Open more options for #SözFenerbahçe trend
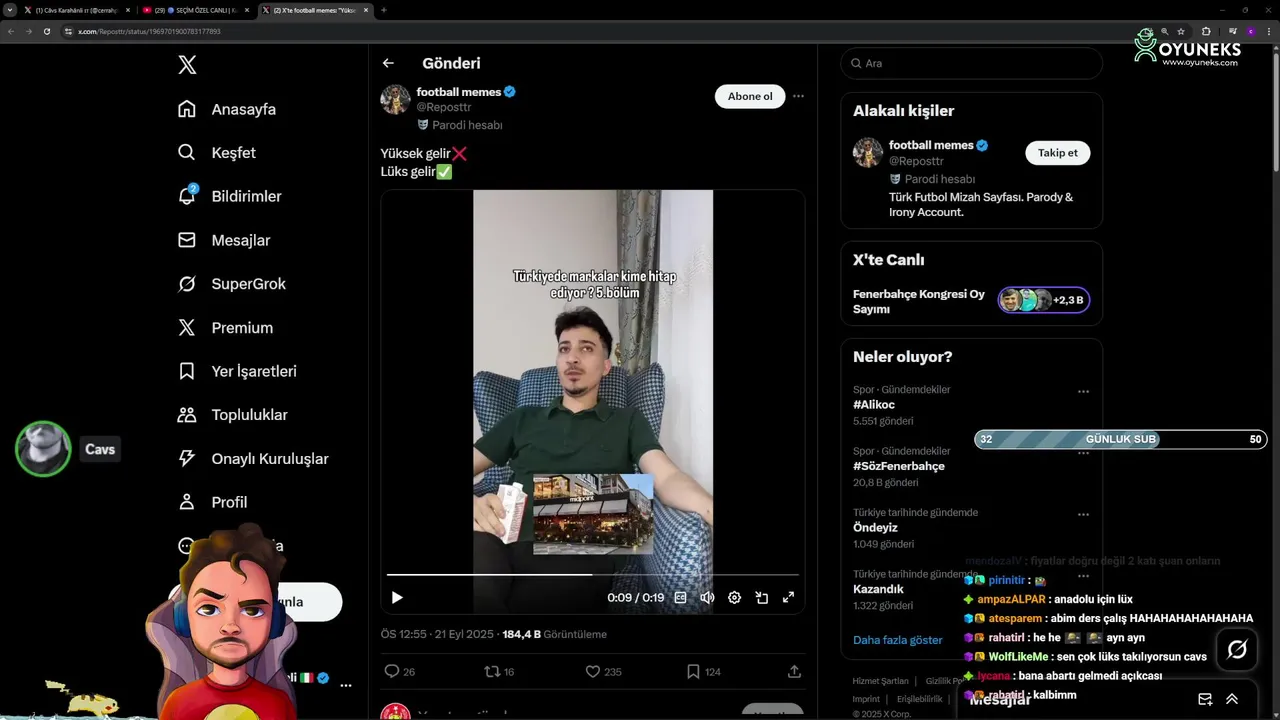Screen dimensions: 1280x720 (1083, 453)
